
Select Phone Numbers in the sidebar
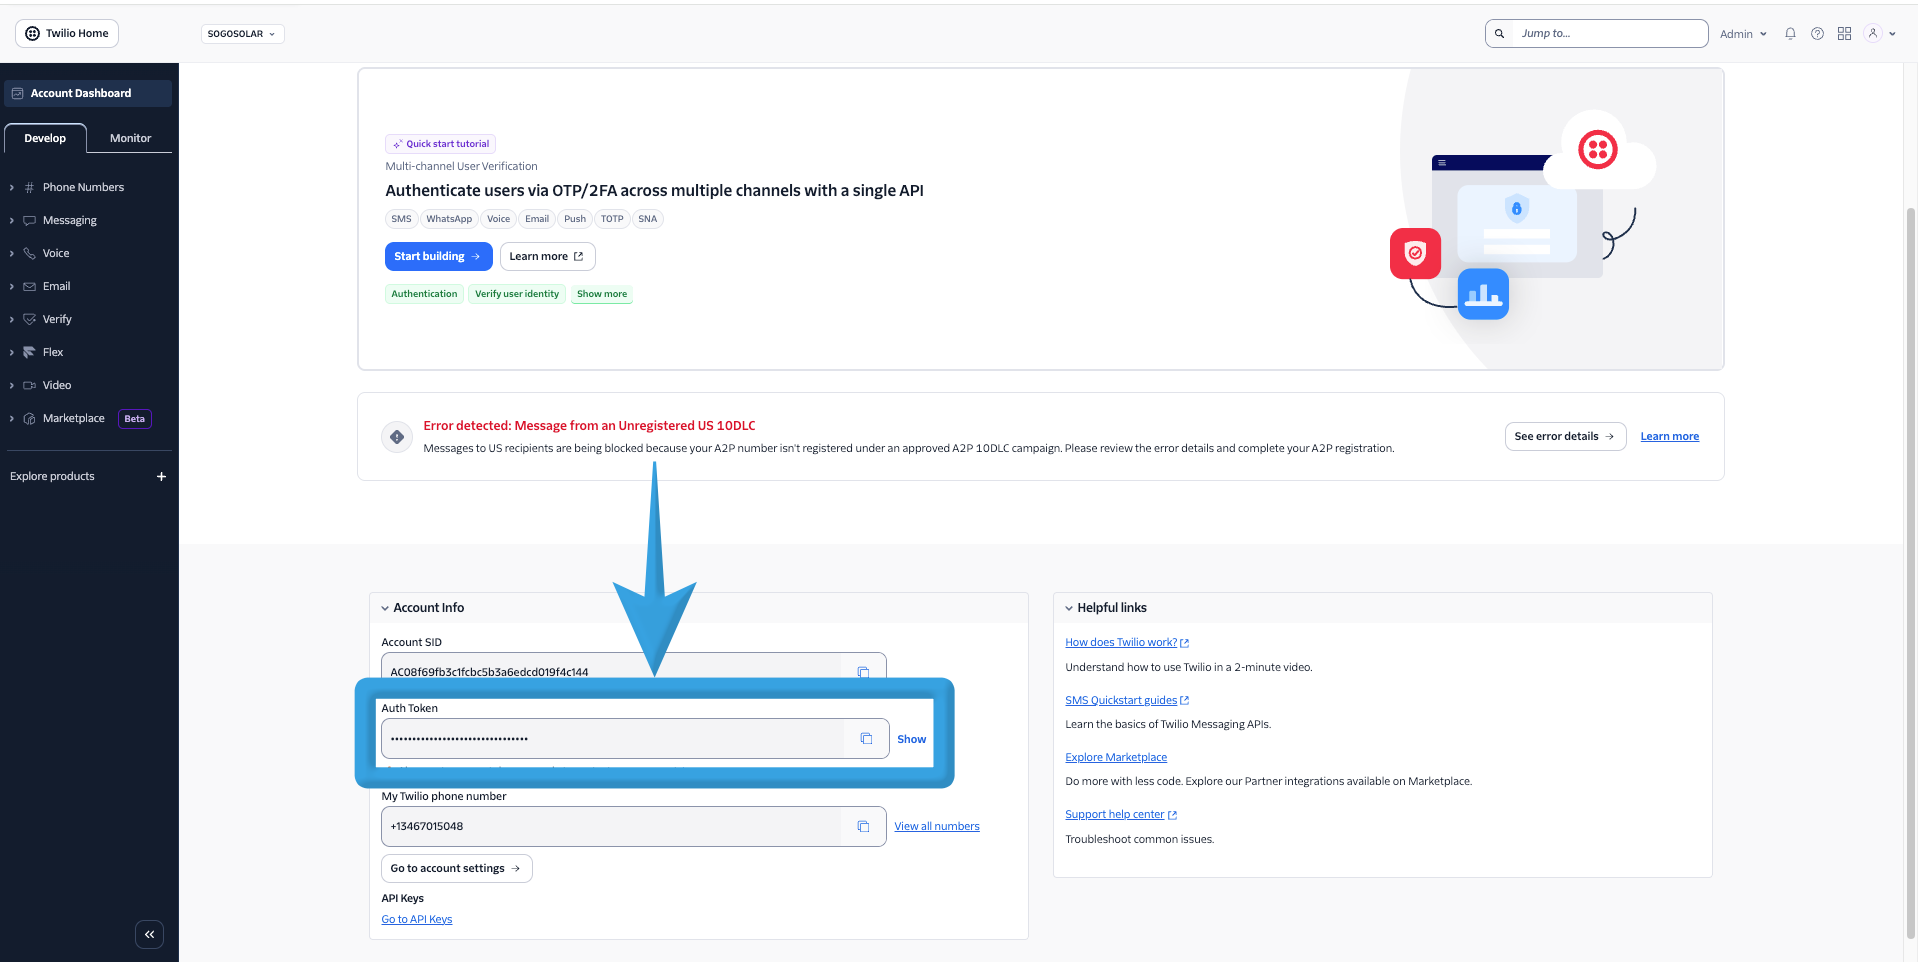83,187
